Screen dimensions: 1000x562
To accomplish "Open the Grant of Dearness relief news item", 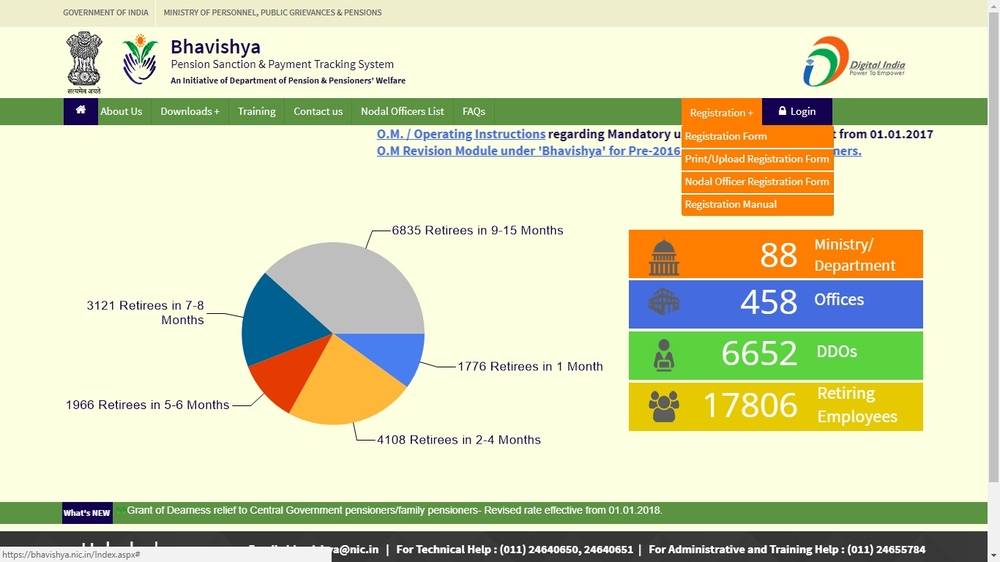I will coord(394,510).
